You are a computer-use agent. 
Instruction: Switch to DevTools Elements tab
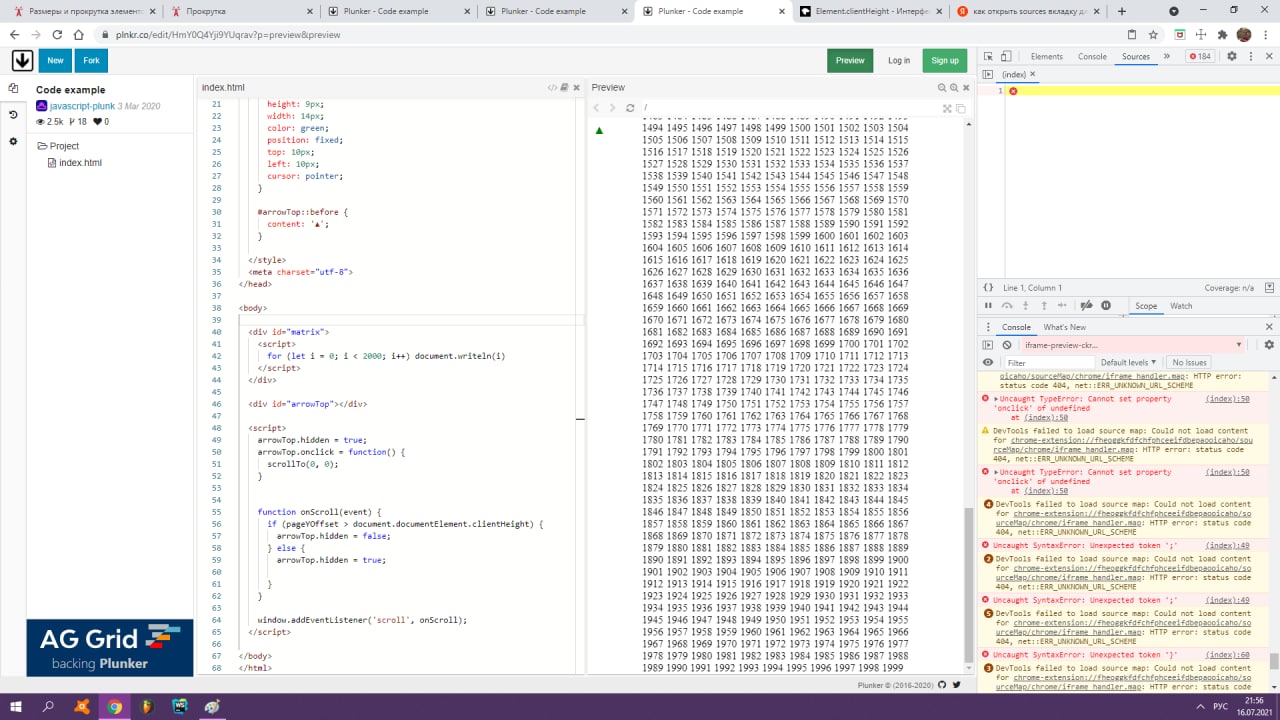(x=1046, y=57)
